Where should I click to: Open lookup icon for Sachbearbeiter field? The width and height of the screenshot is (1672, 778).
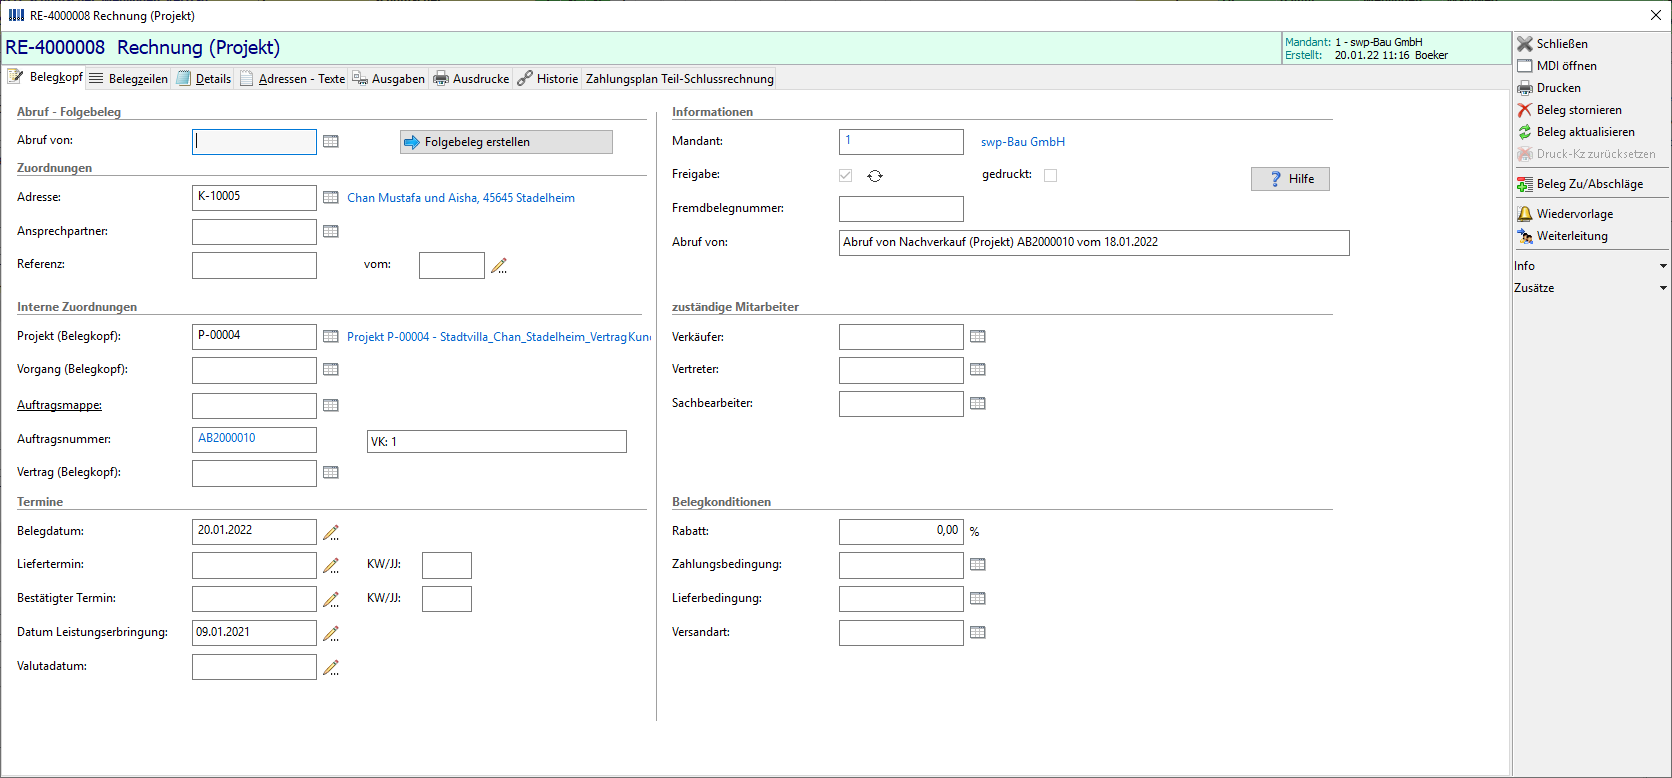click(x=978, y=404)
